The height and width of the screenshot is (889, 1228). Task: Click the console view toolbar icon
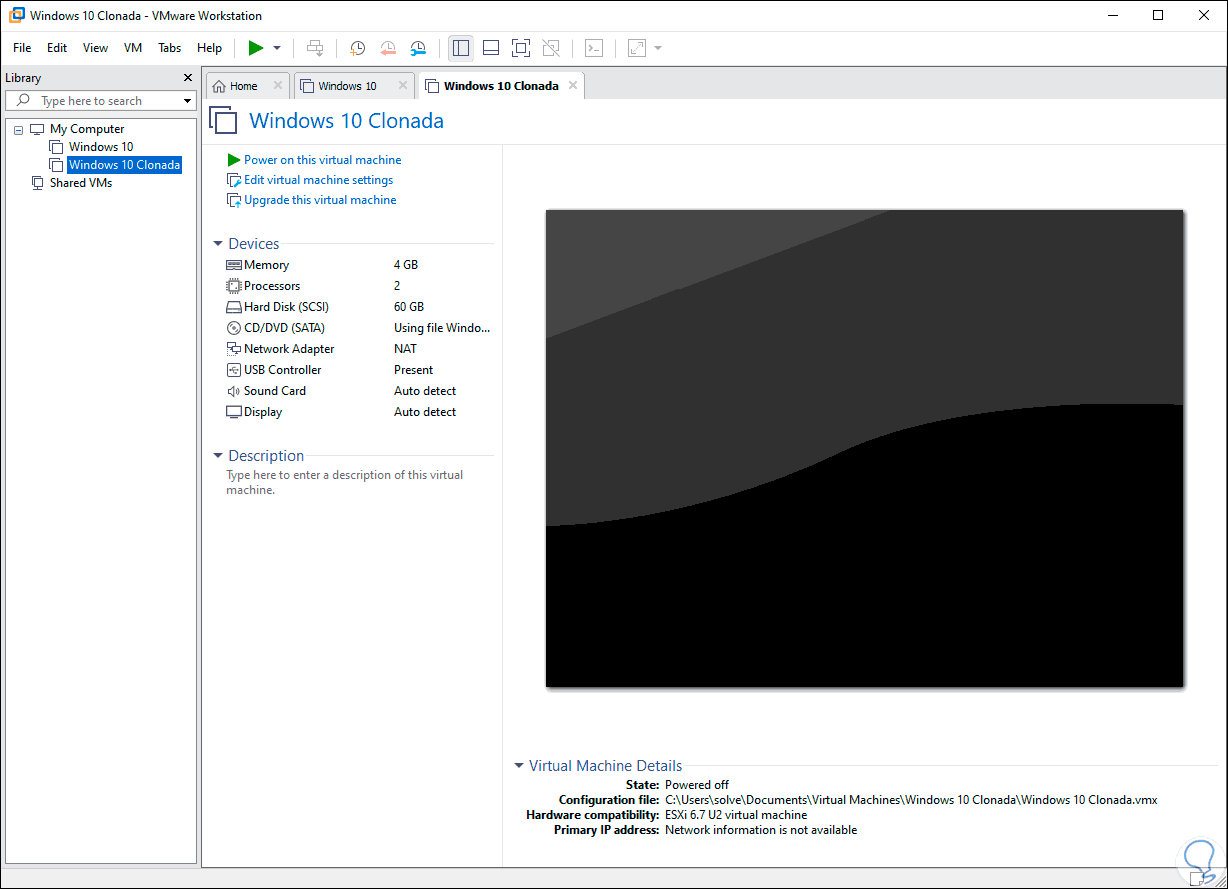594,48
